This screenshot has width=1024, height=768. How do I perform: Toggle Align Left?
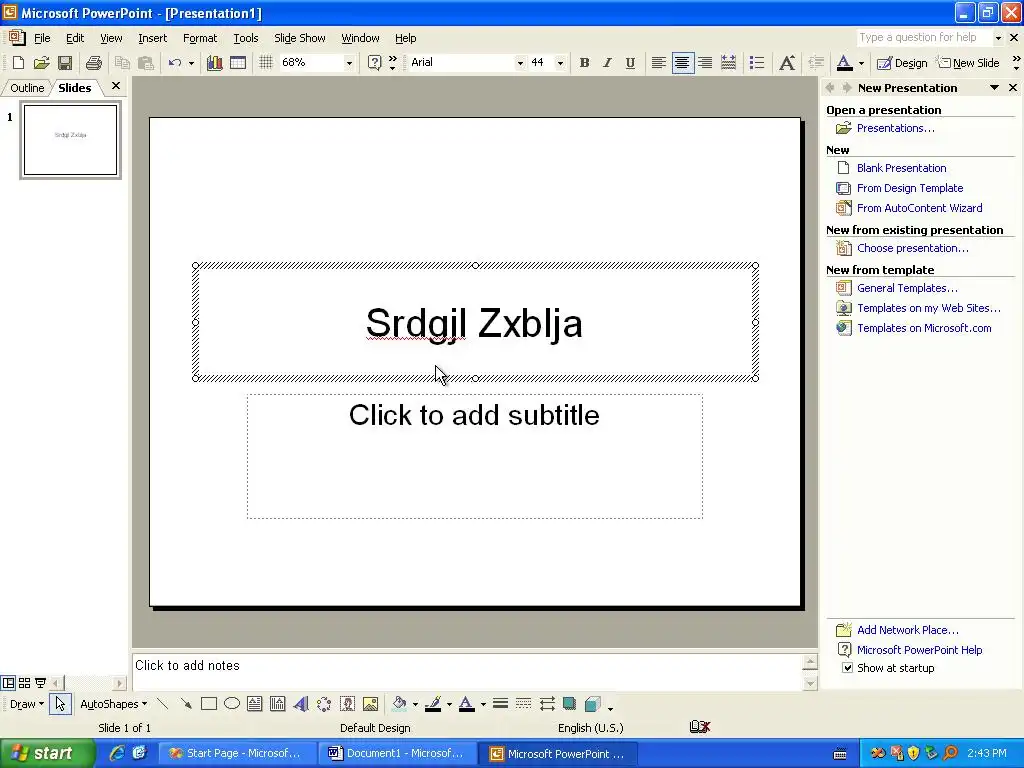tap(659, 63)
